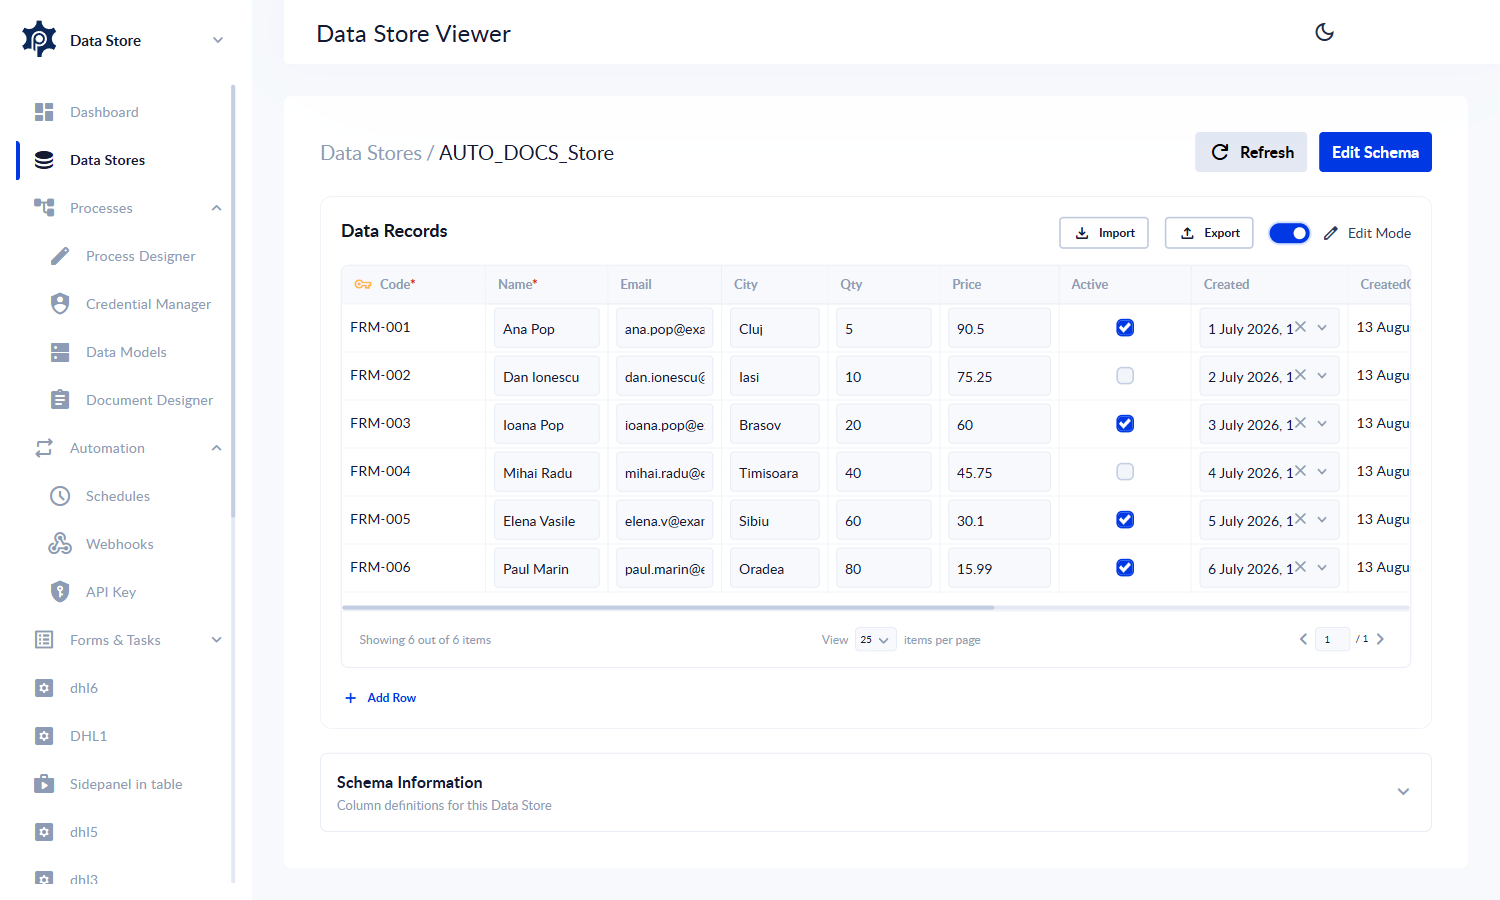Viewport: 1500px width, 900px height.
Task: Collapse the Processes section chevron
Action: (216, 208)
